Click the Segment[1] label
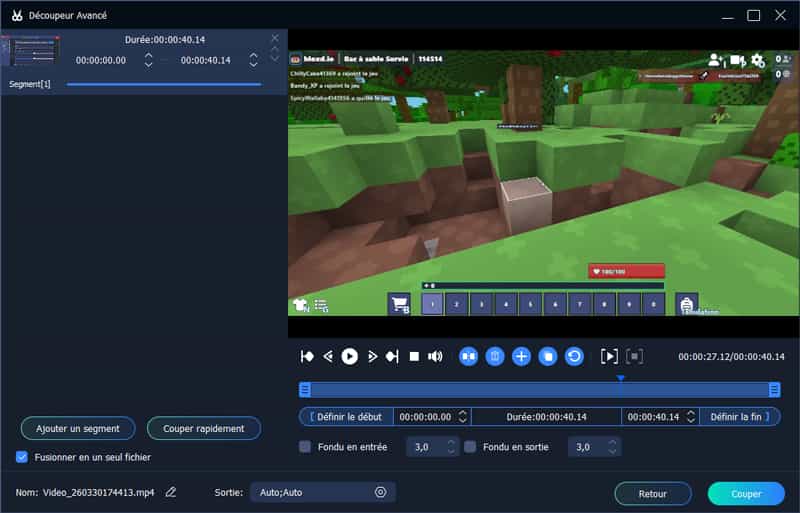The height and width of the screenshot is (513, 800). 30,84
